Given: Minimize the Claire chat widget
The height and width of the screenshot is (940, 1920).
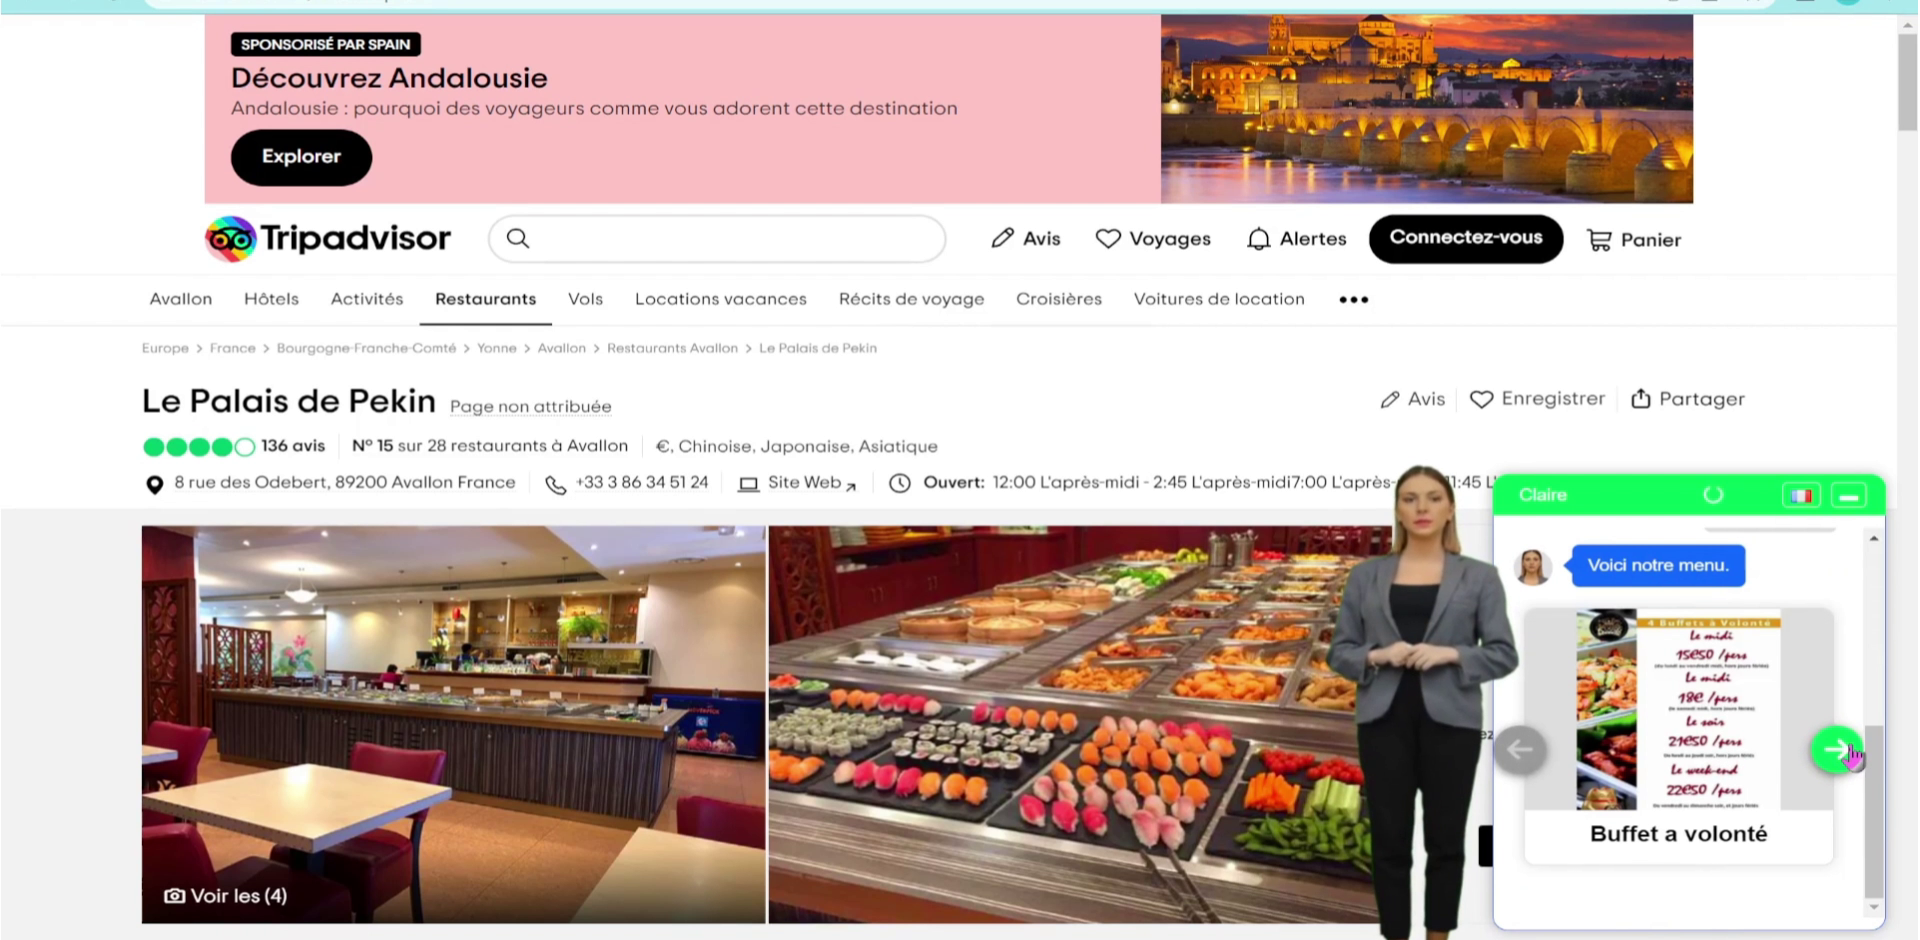Looking at the screenshot, I should point(1849,496).
